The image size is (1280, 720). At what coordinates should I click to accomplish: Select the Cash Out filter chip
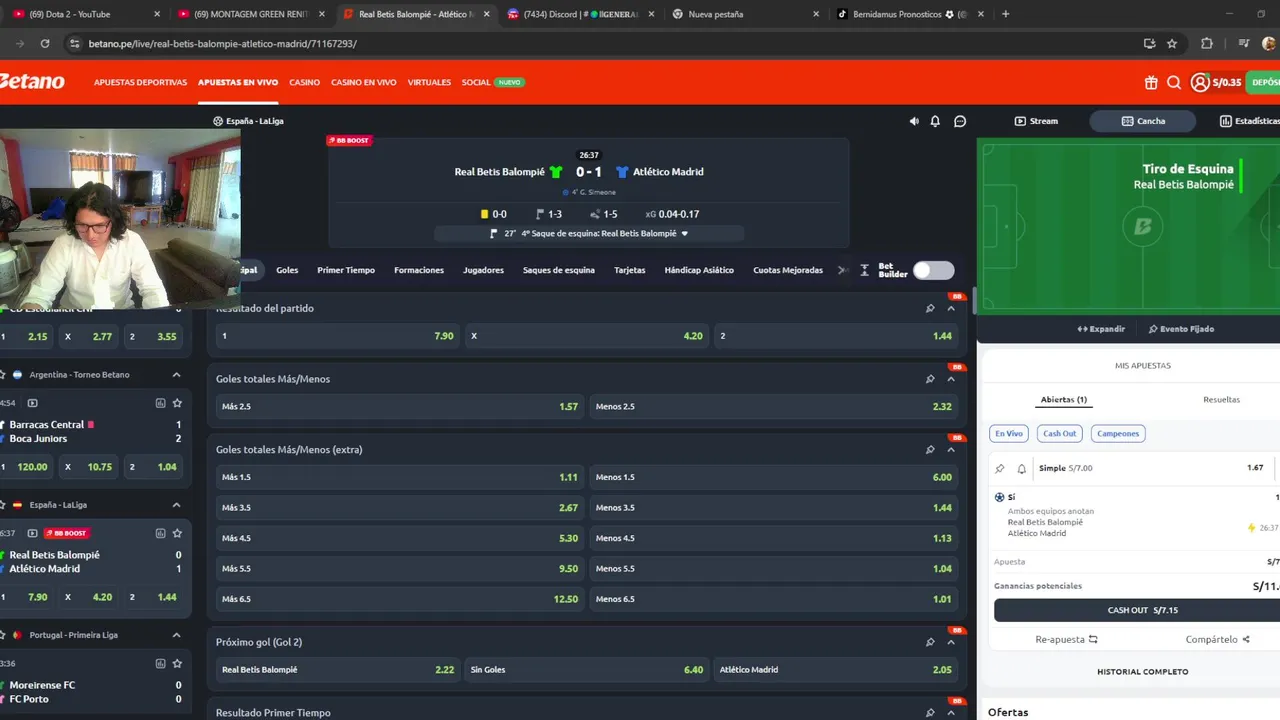click(x=1059, y=433)
